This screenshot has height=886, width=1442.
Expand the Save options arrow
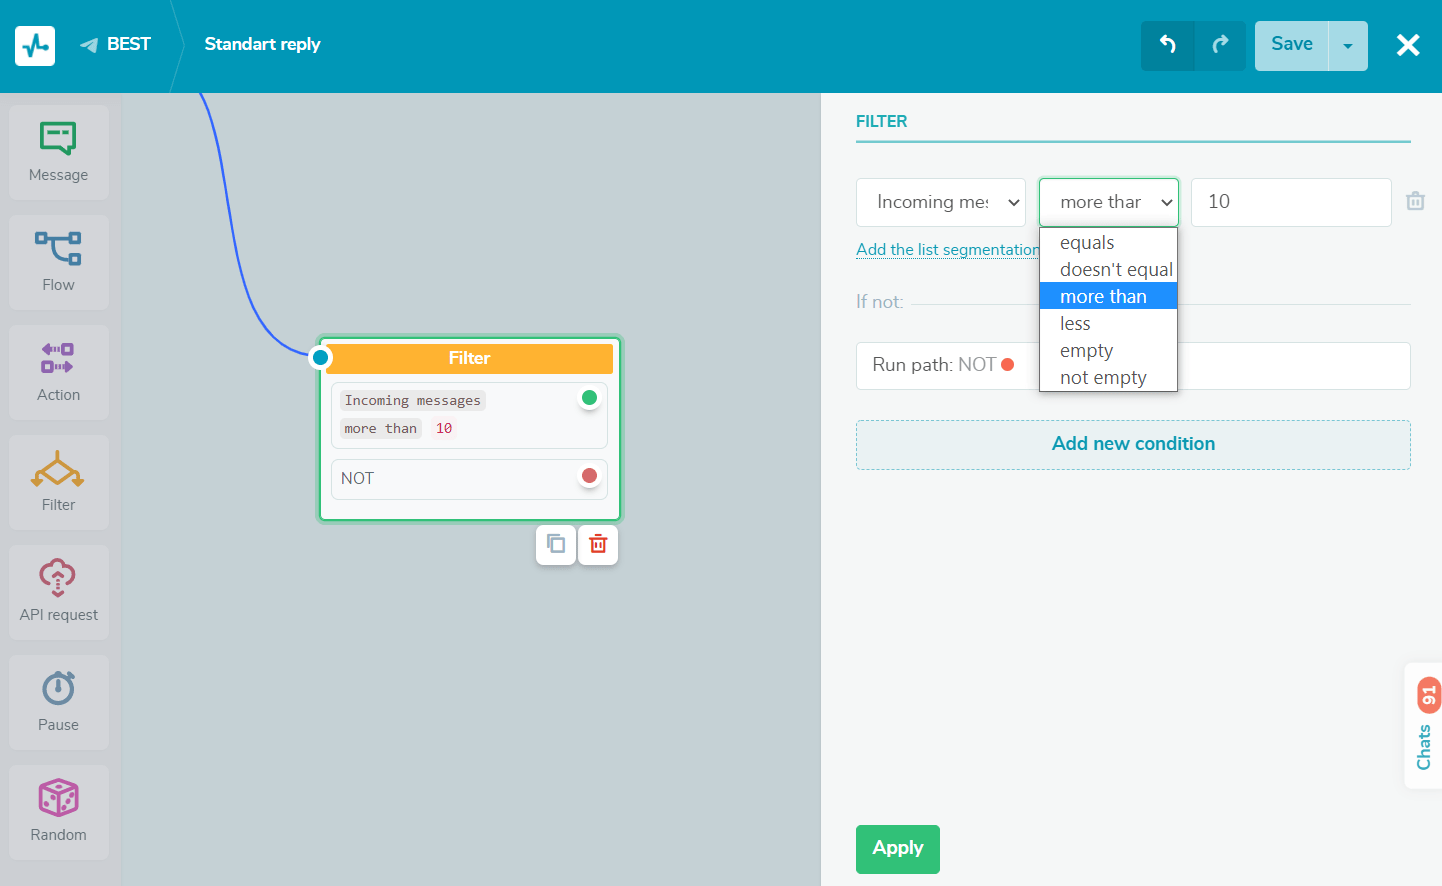[x=1348, y=45]
